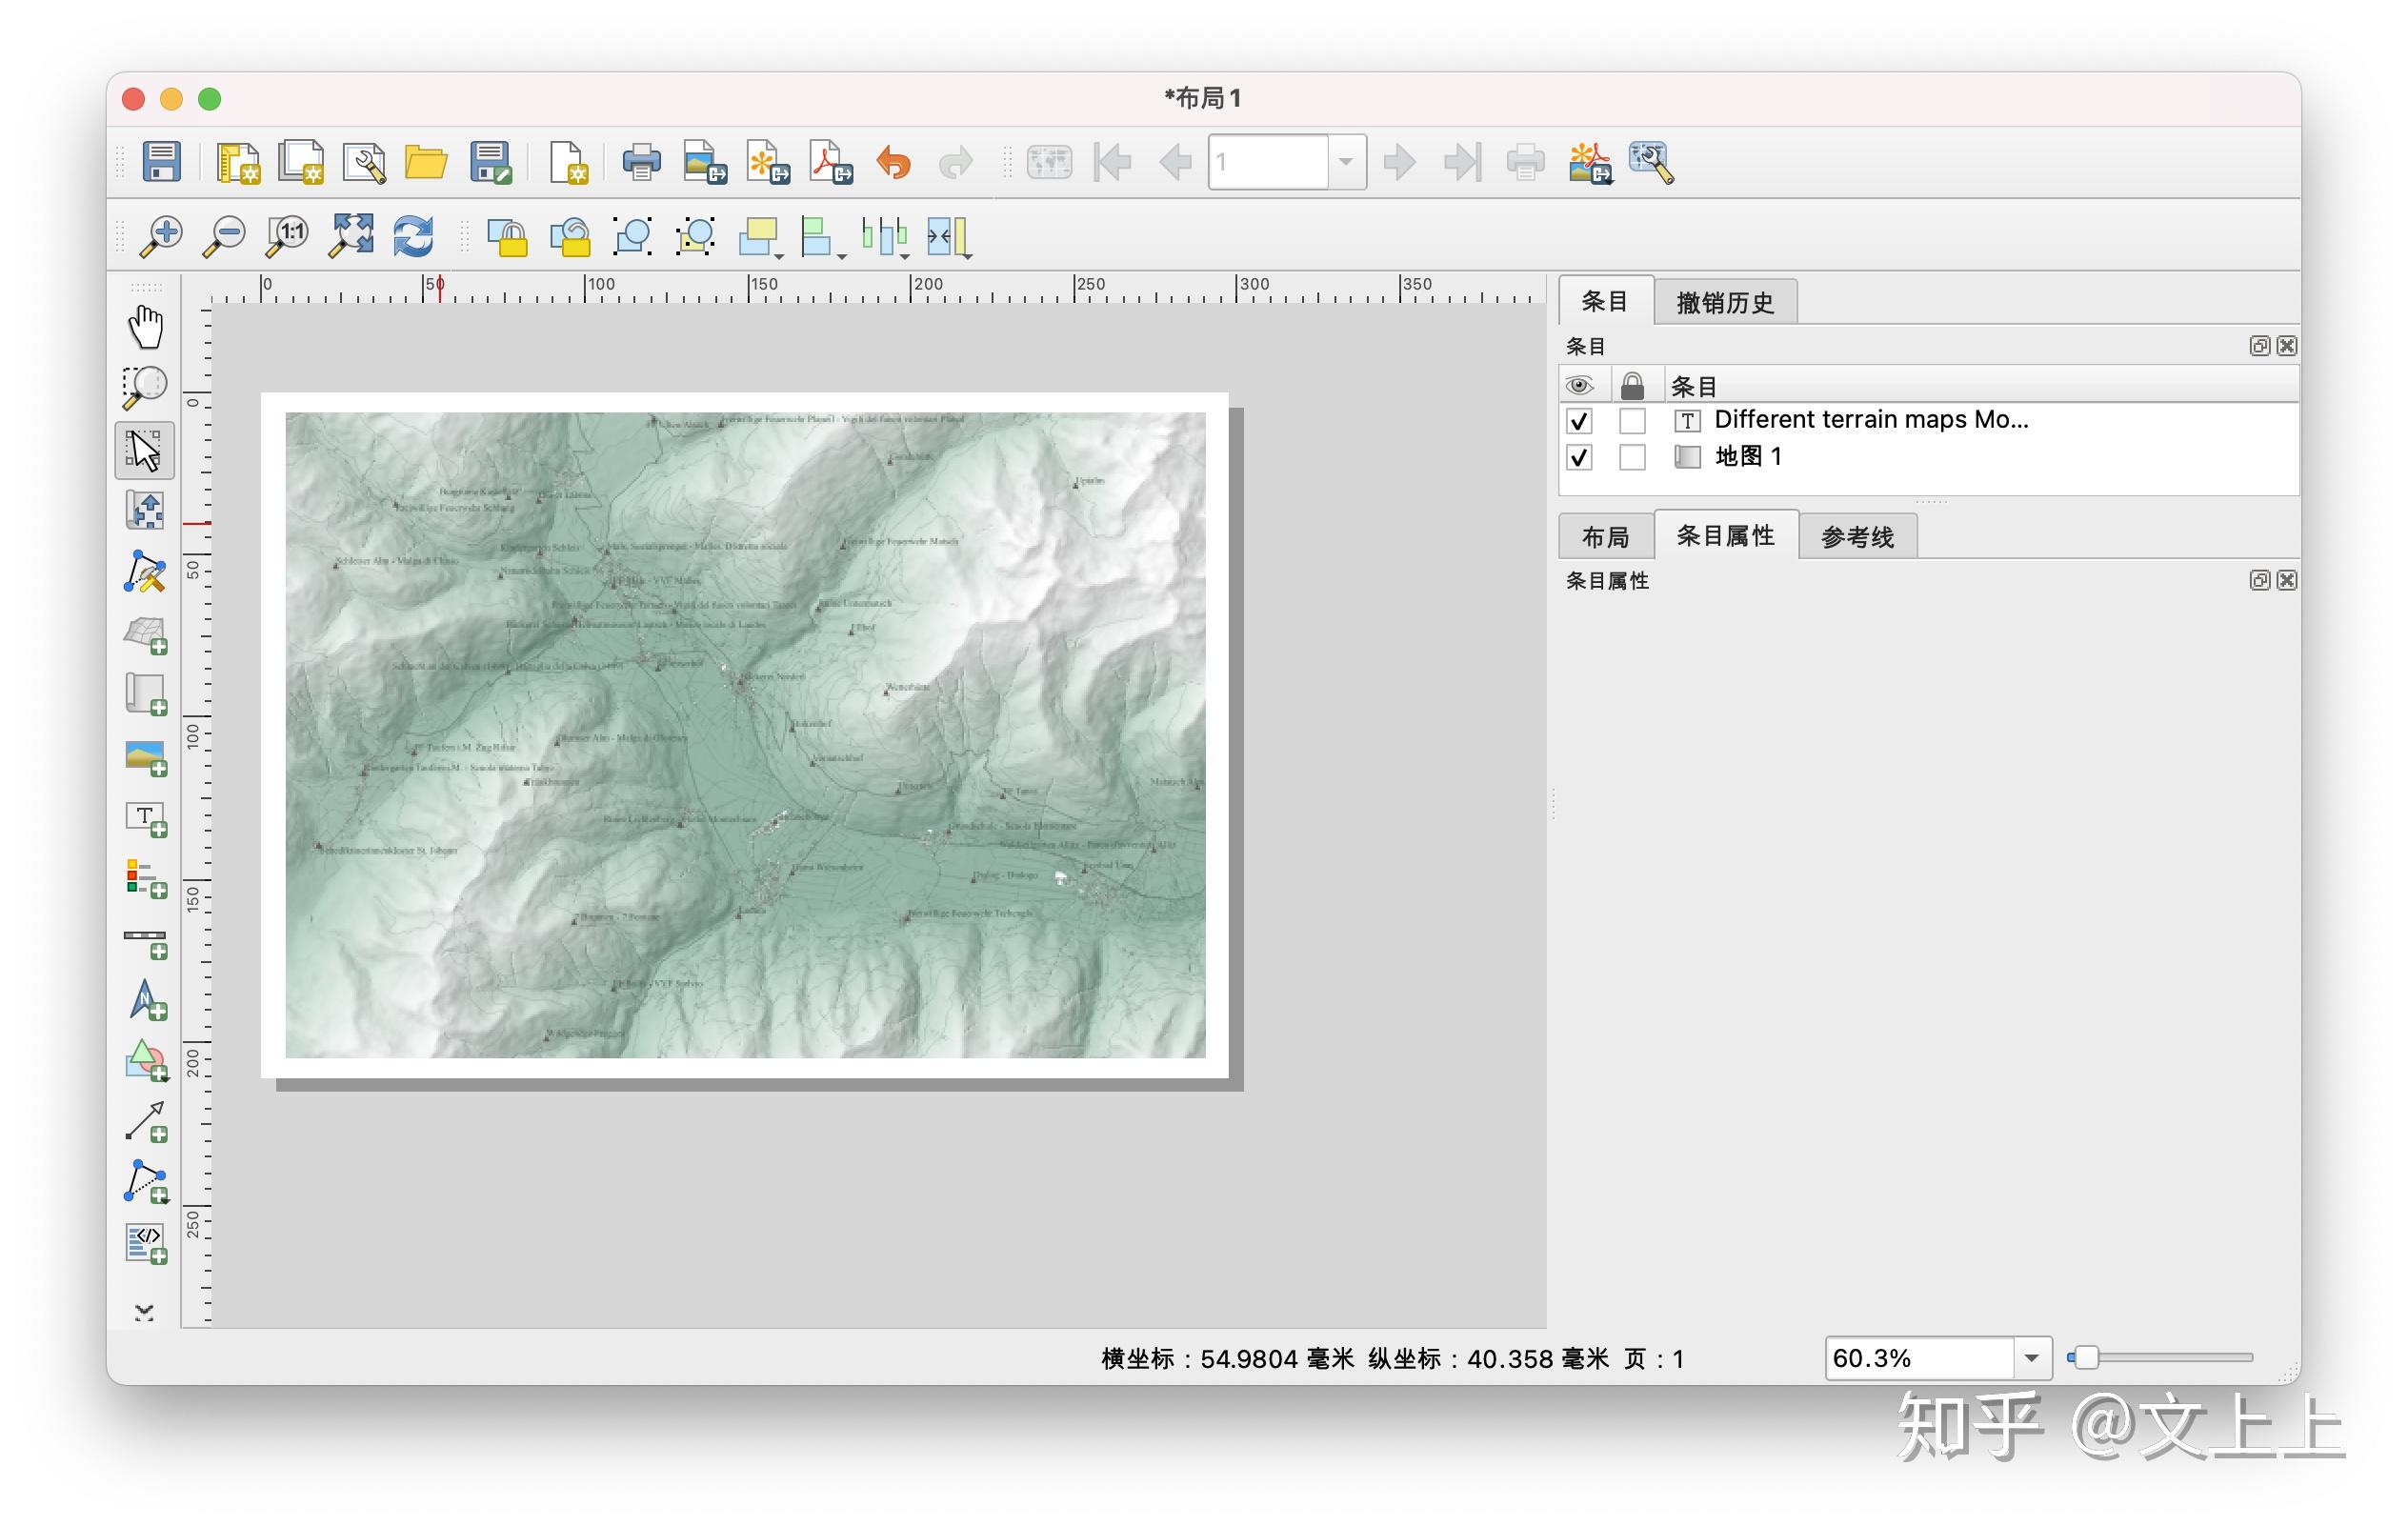Image resolution: width=2408 pixels, height=1526 pixels.
Task: Click the Zoom to full extent icon
Action: point(351,237)
